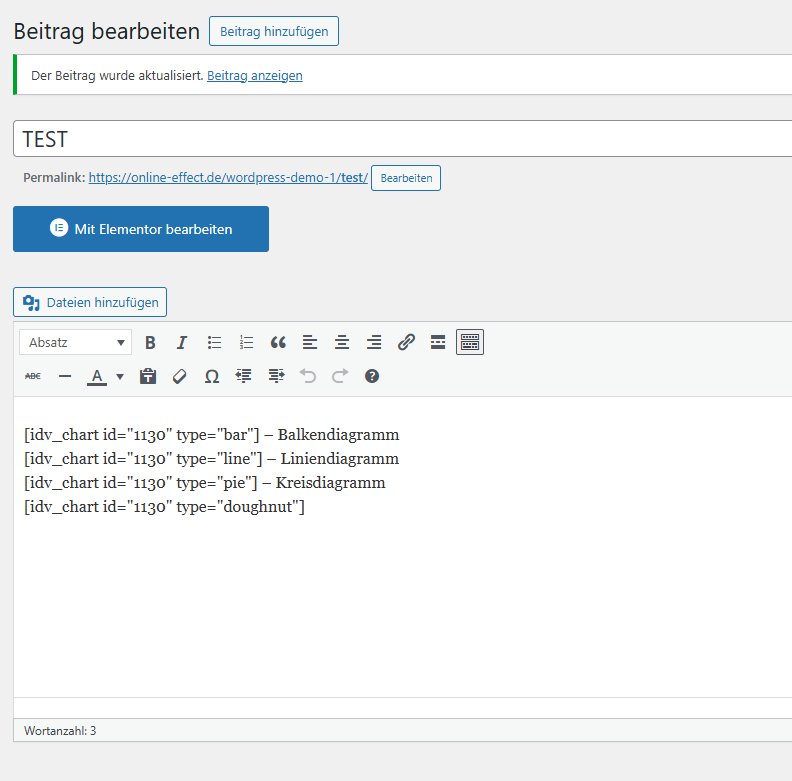The width and height of the screenshot is (792, 781).
Task: Center align the text
Action: (x=342, y=343)
